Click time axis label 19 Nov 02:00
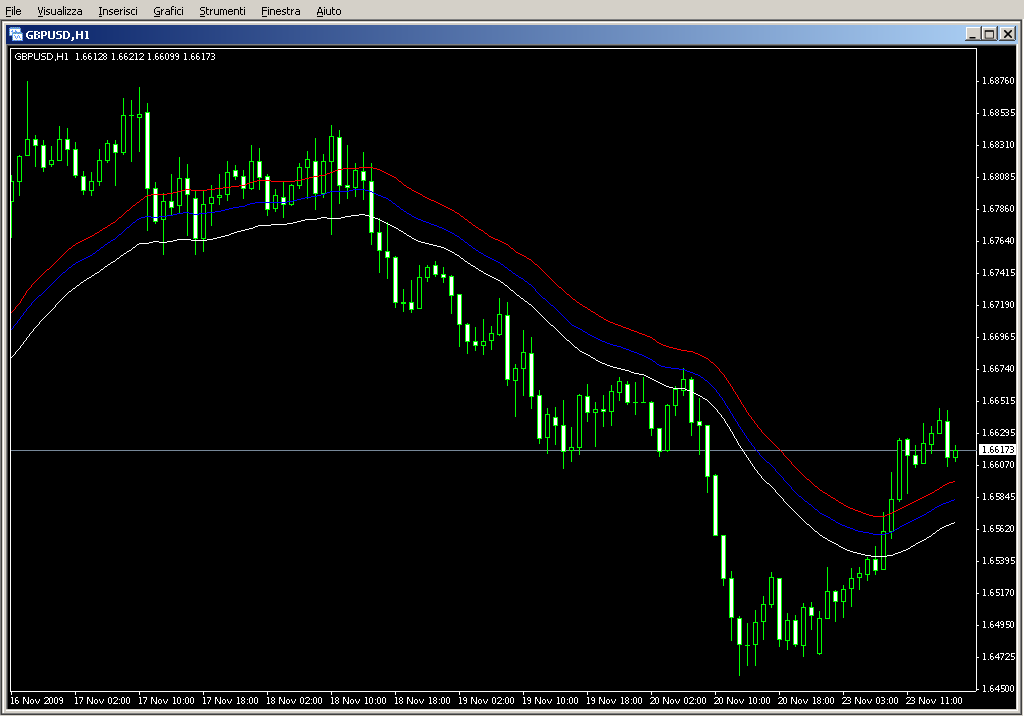The width and height of the screenshot is (1024, 717). click(486, 701)
